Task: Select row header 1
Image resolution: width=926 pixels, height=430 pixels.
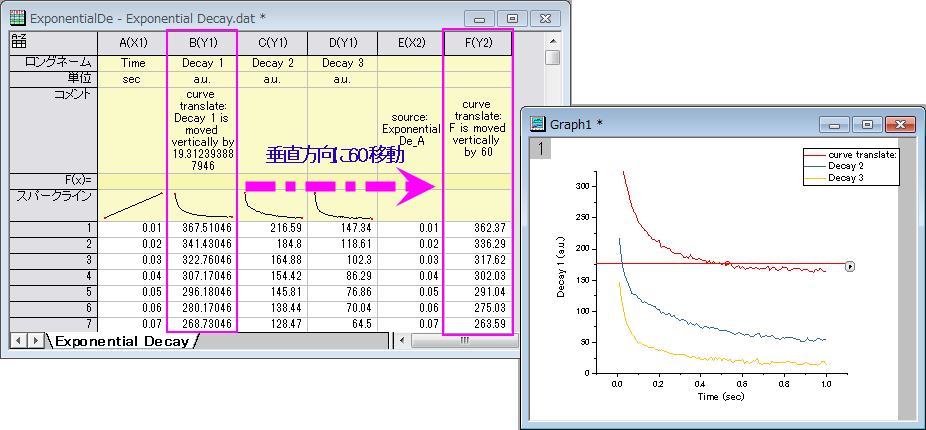Action: tap(53, 229)
